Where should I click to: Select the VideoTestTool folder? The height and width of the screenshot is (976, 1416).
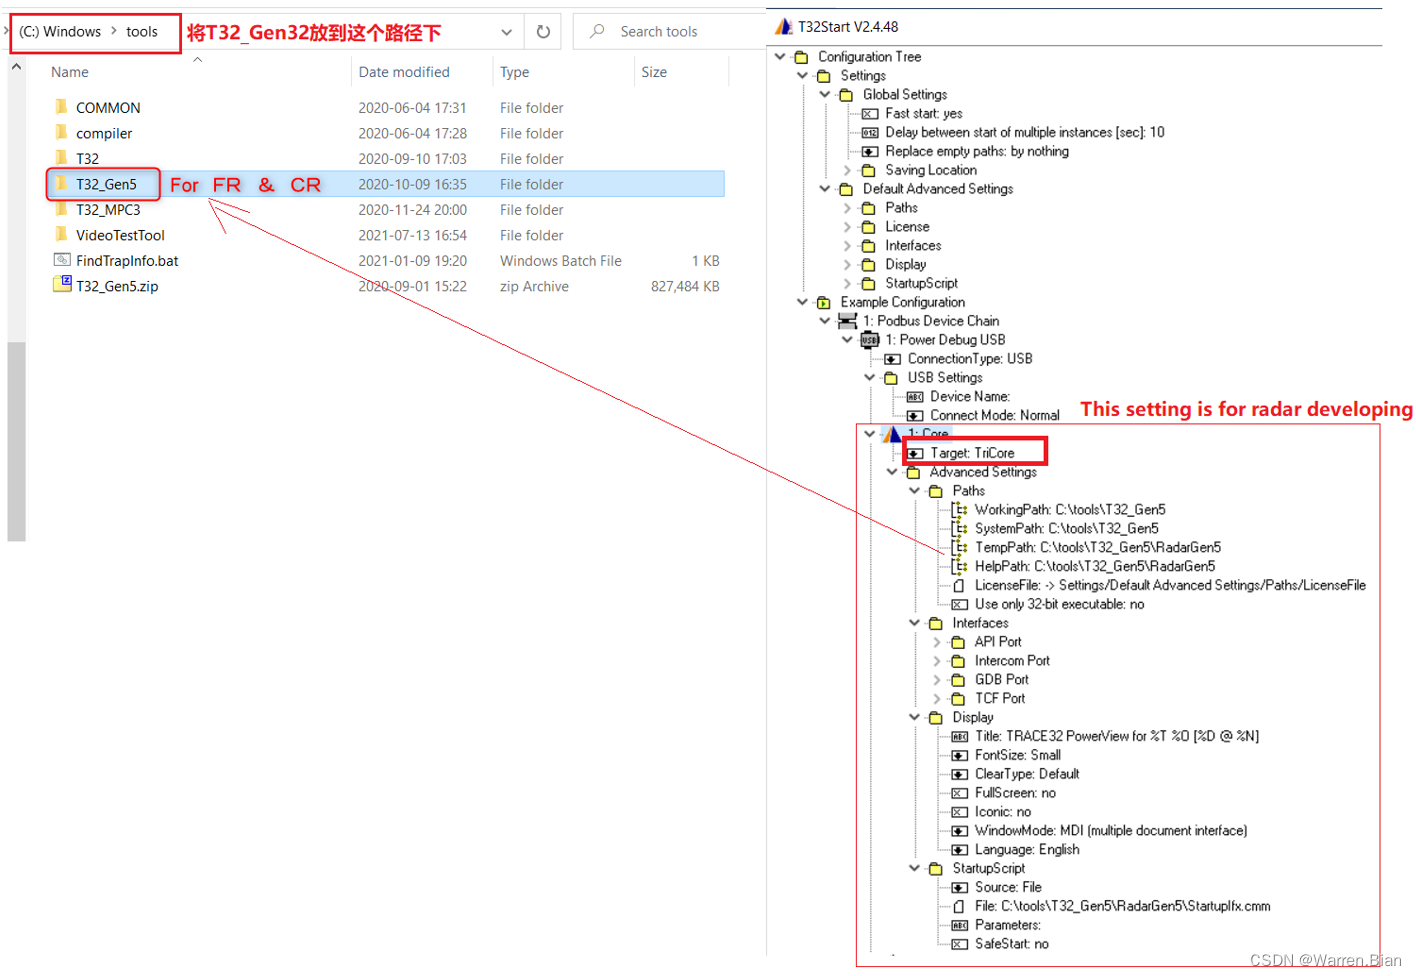click(120, 235)
